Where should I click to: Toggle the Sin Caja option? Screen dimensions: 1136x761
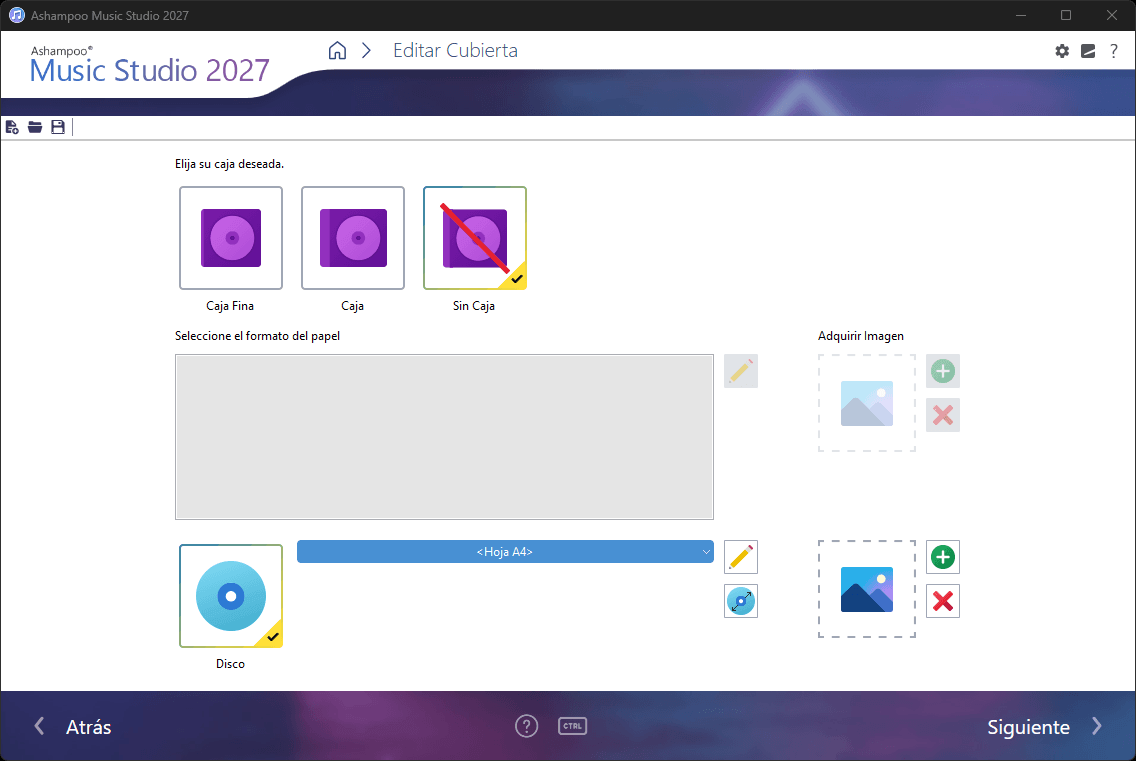point(475,238)
